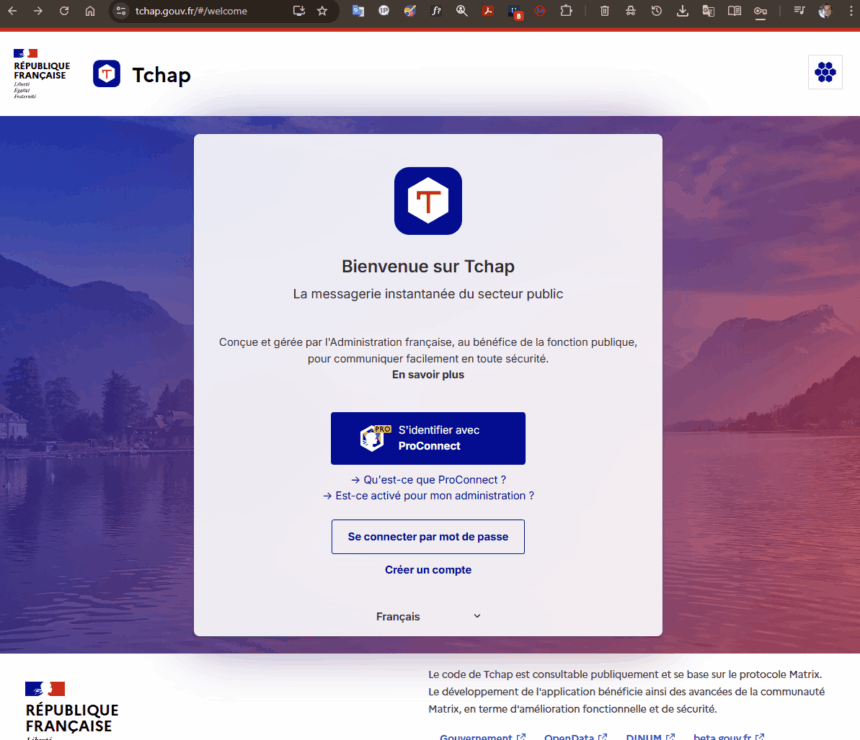
Task: Reload the Tchap welcome page
Action: click(64, 10)
